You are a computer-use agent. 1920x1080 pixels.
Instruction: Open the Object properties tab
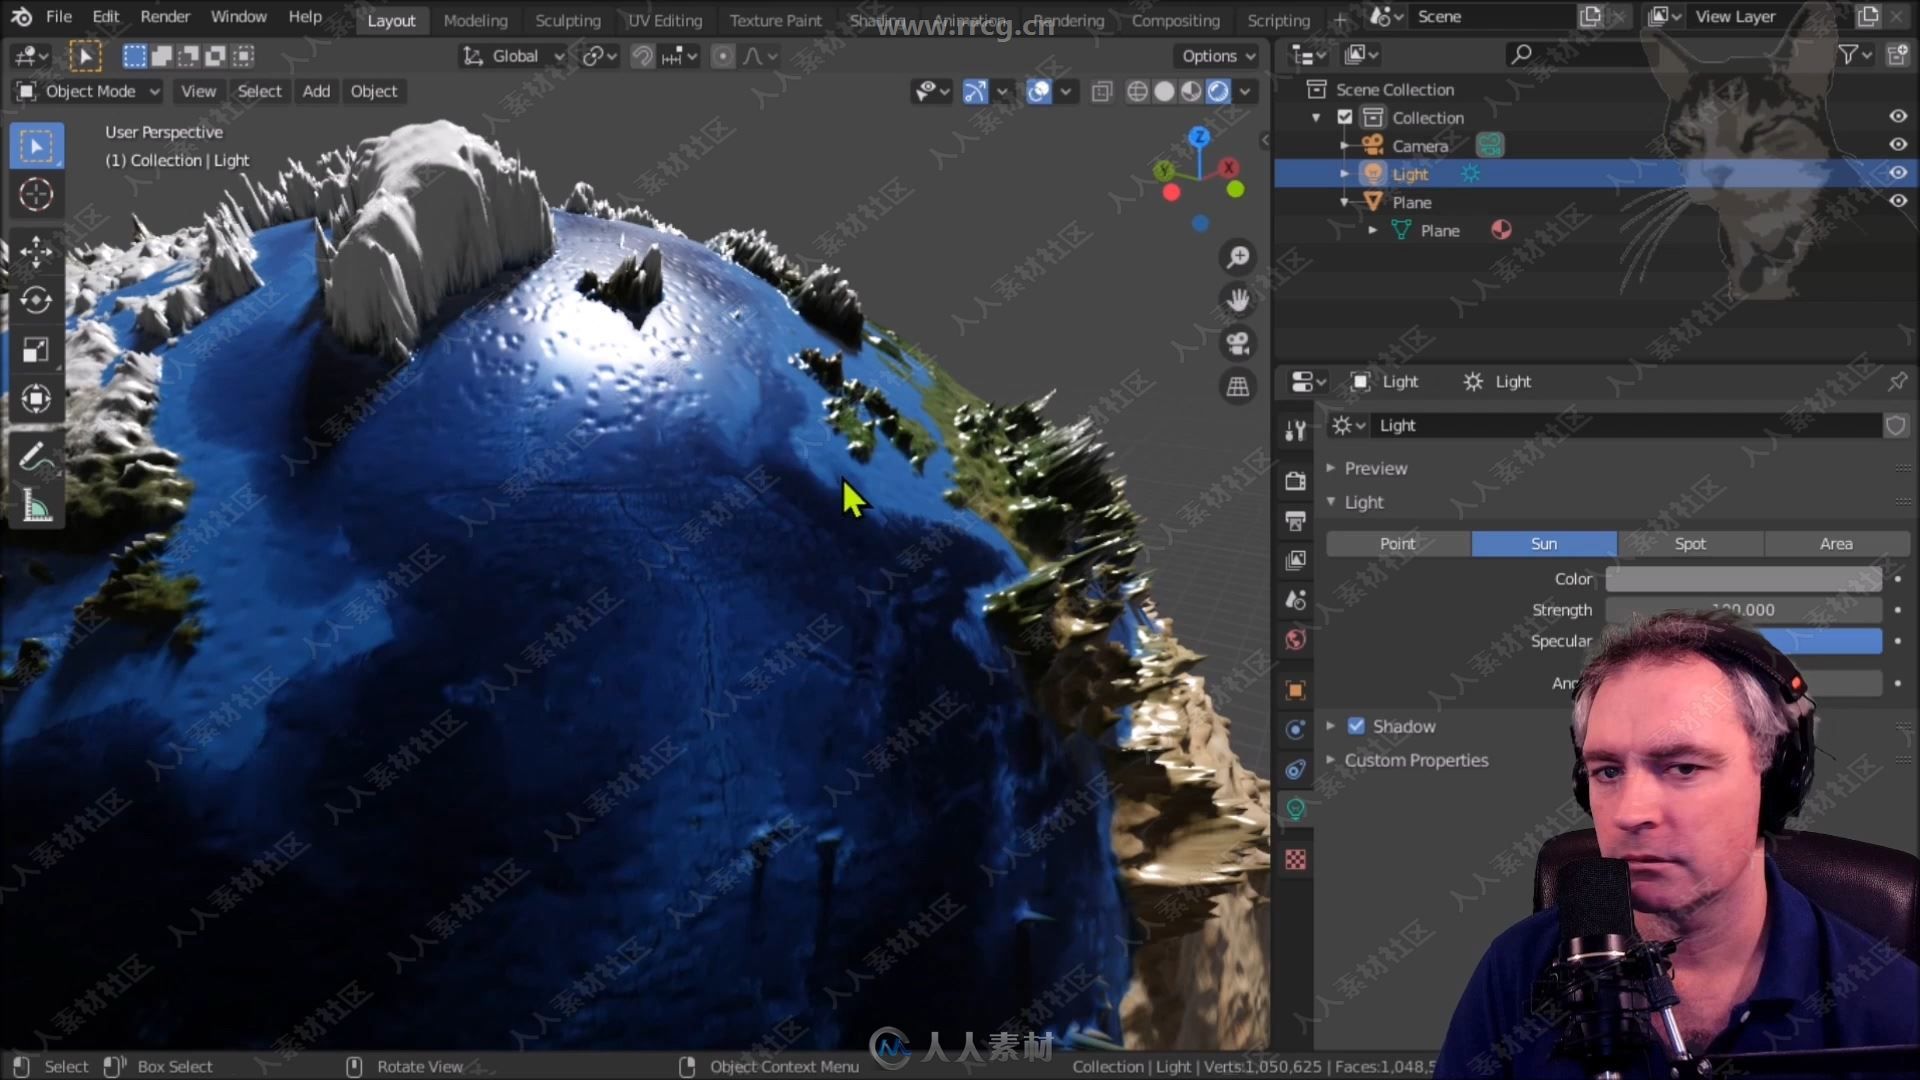(1295, 690)
